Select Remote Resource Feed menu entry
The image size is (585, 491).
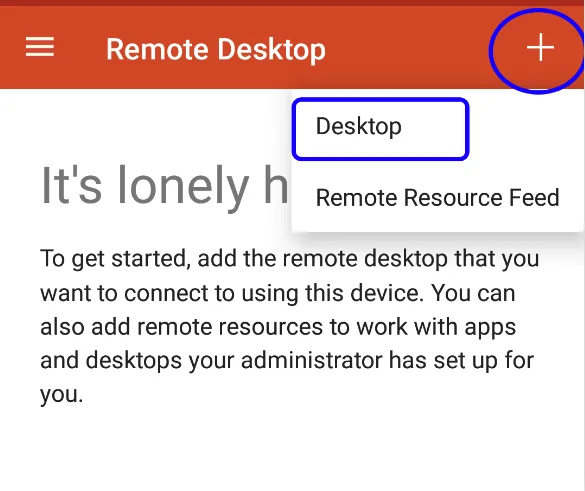coord(437,197)
